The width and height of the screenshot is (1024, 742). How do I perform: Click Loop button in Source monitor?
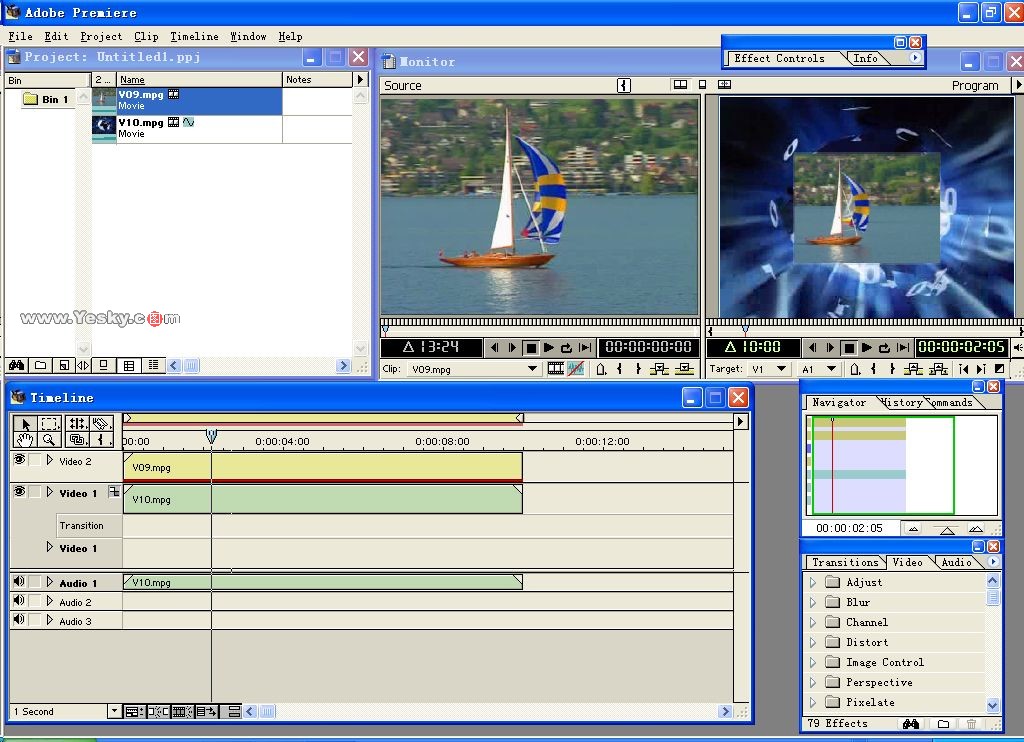tap(566, 348)
